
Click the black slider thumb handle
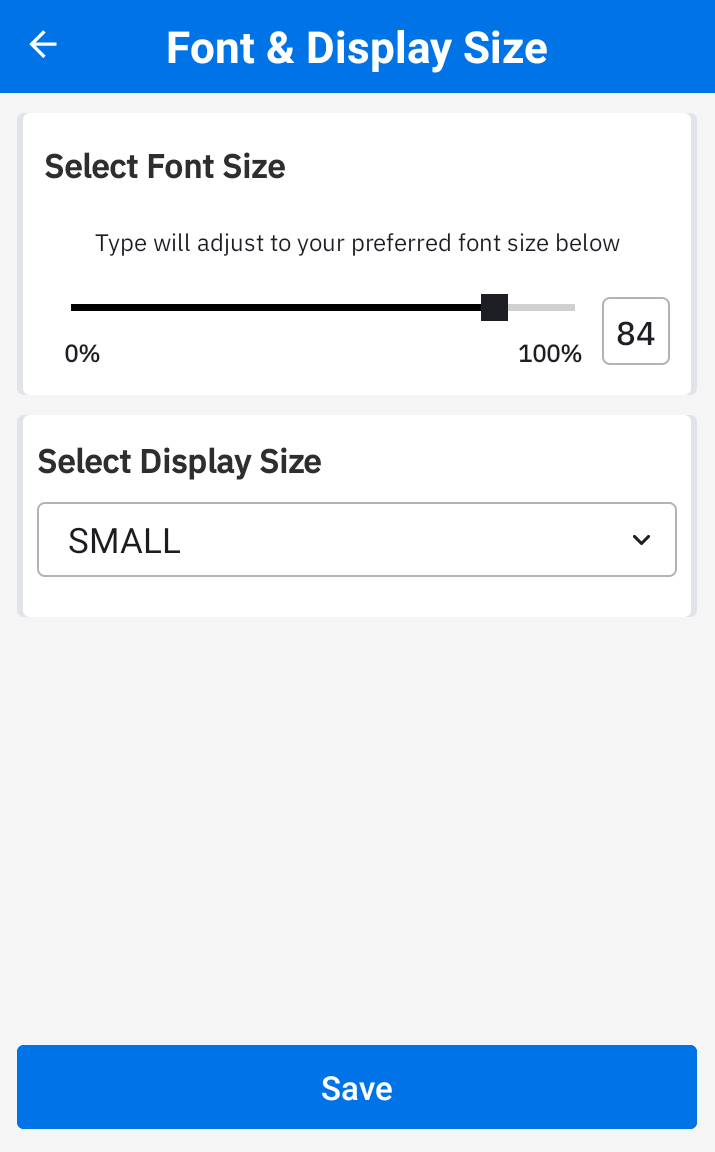tap(495, 307)
